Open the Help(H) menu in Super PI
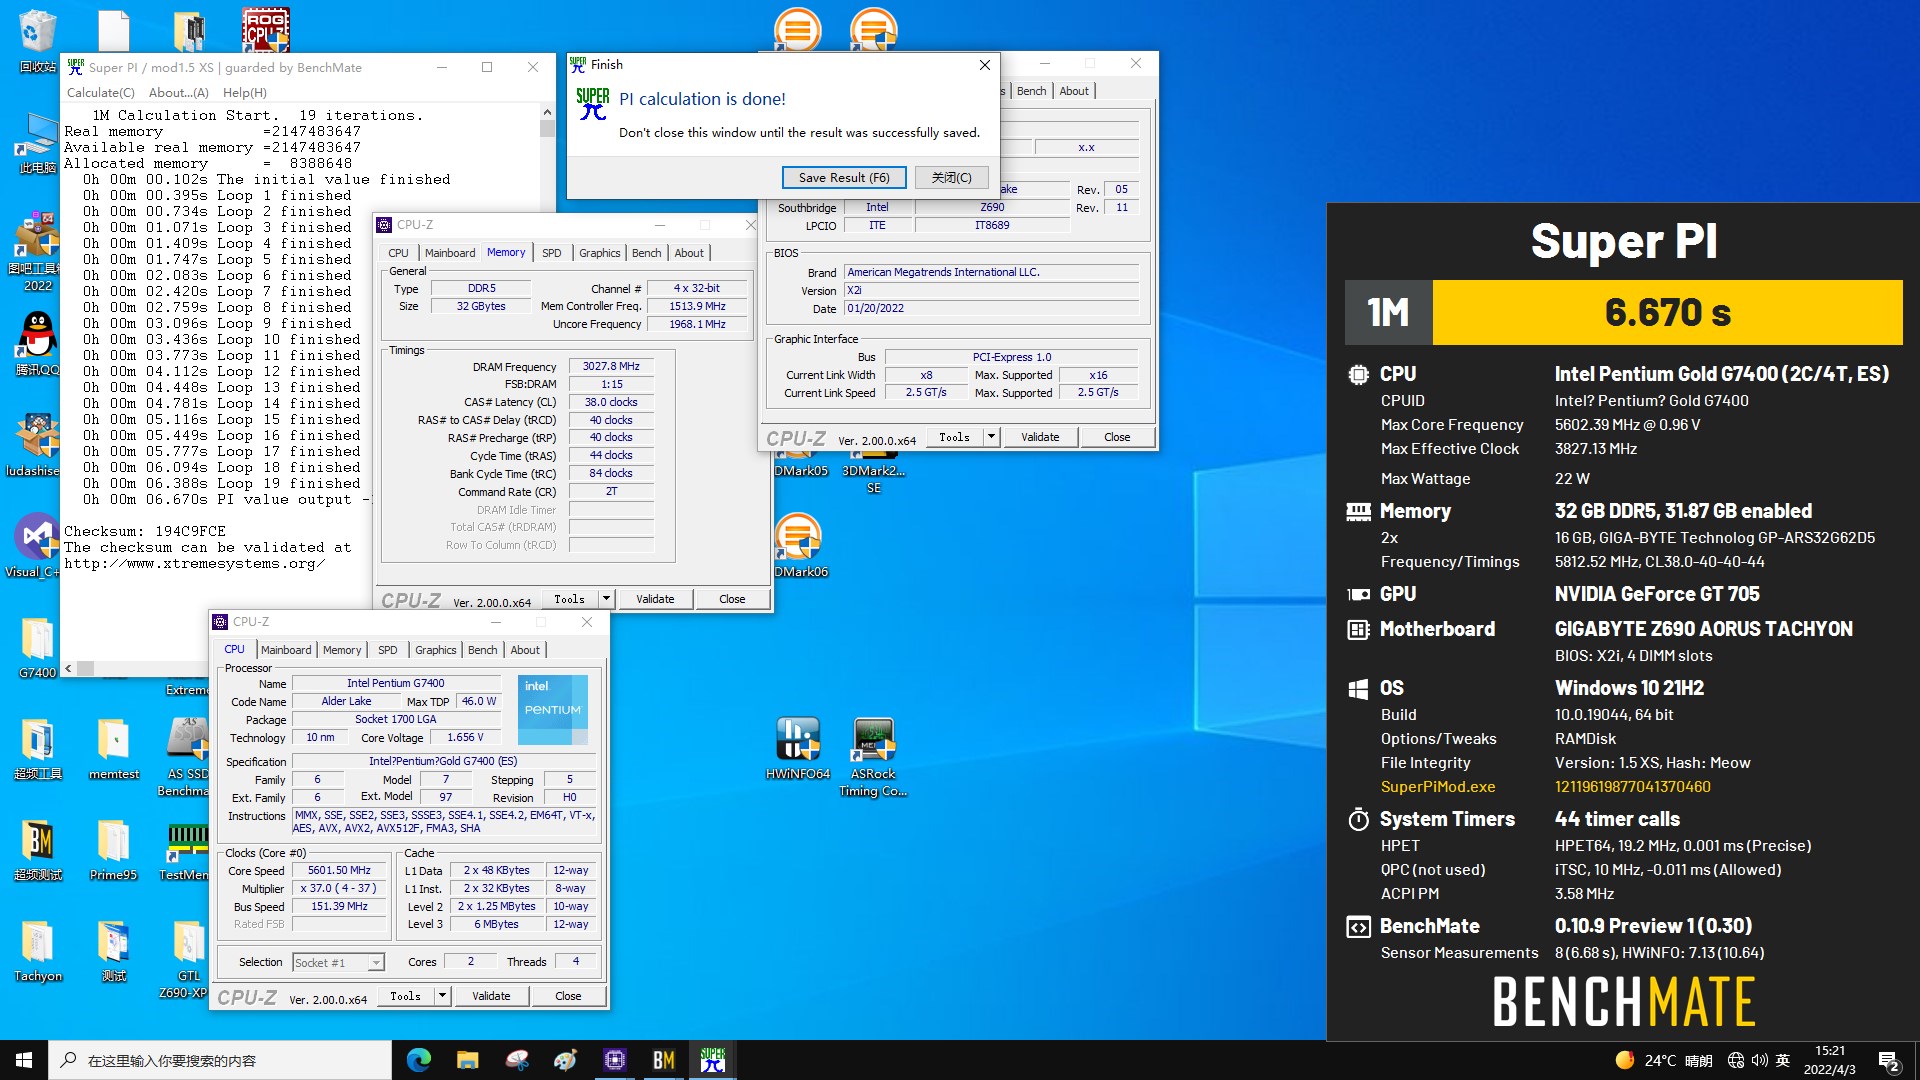This screenshot has height=1080, width=1920. (245, 92)
